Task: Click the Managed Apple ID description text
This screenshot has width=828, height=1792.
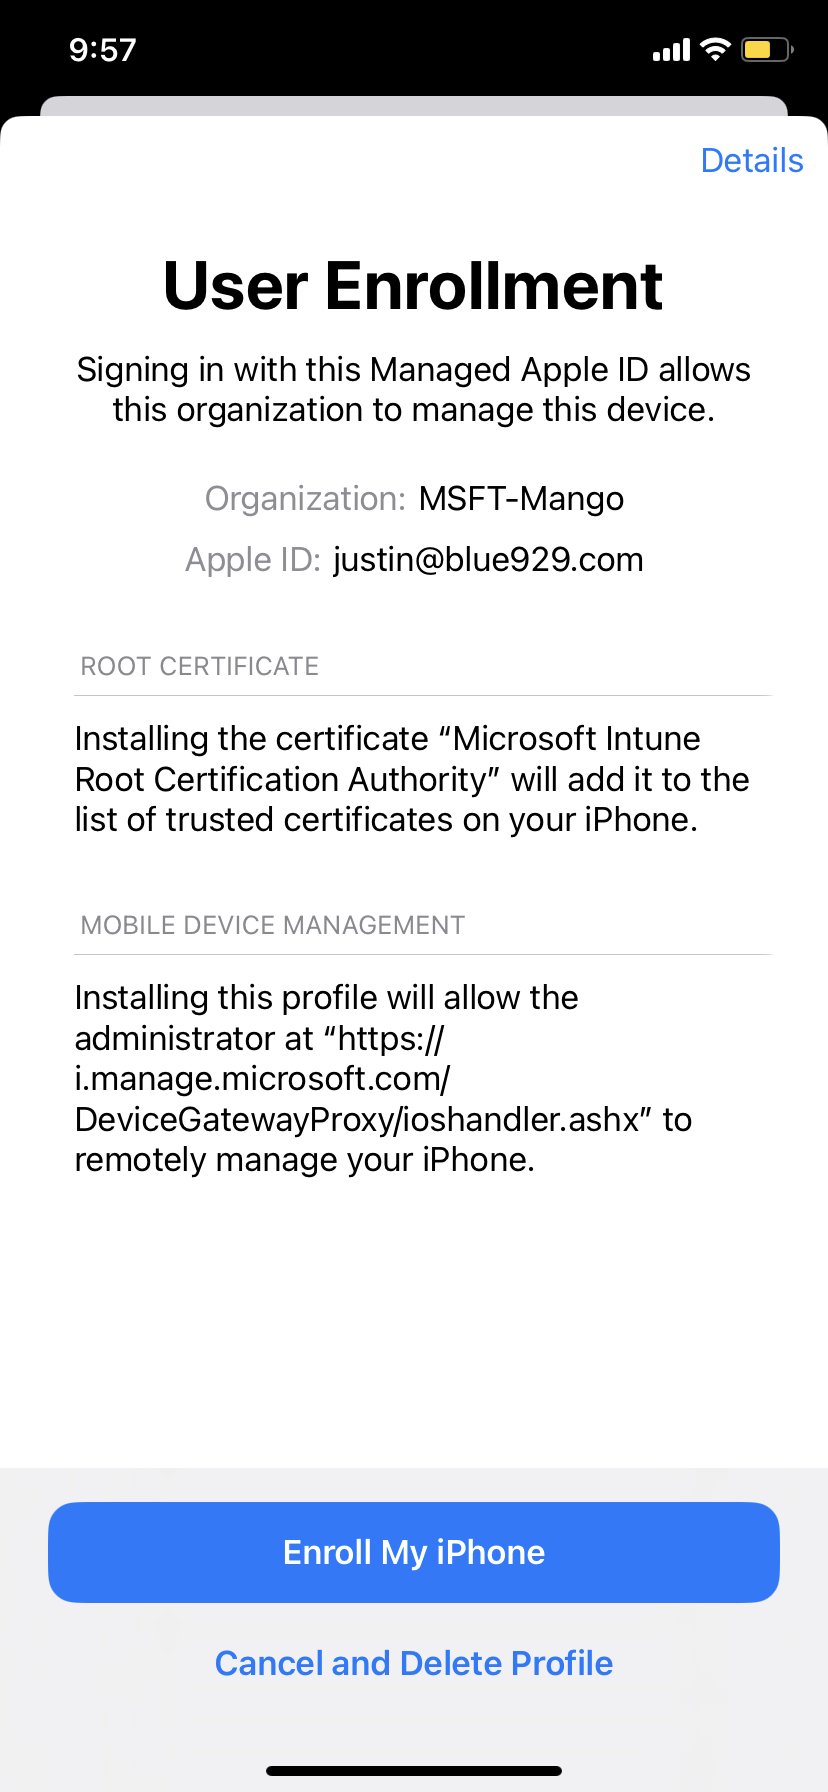Action: [x=413, y=390]
